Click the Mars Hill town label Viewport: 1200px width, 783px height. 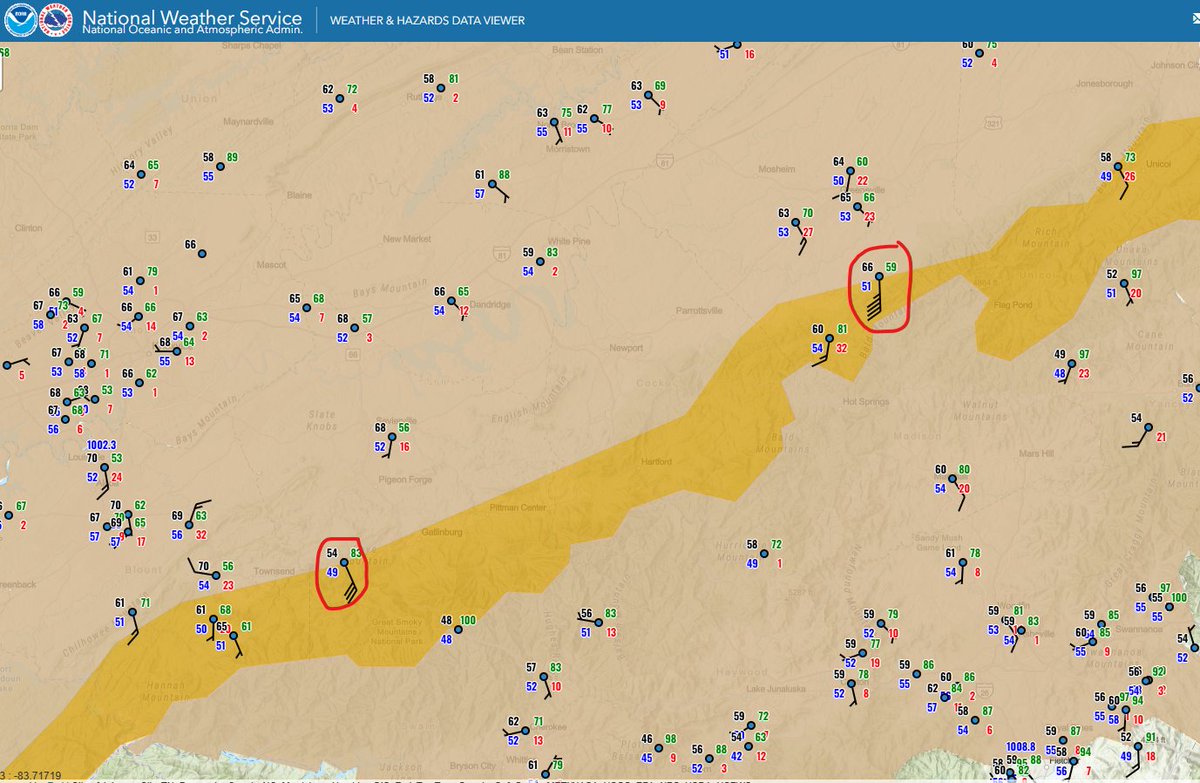coord(1036,453)
